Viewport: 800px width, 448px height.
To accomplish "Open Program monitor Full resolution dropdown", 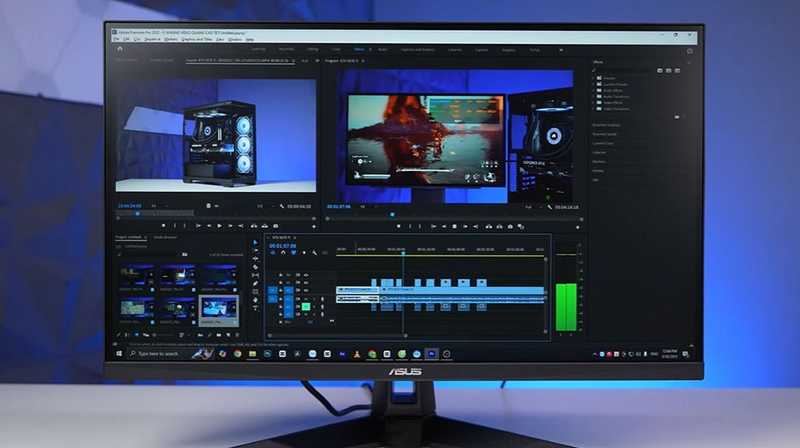I will click(x=533, y=207).
